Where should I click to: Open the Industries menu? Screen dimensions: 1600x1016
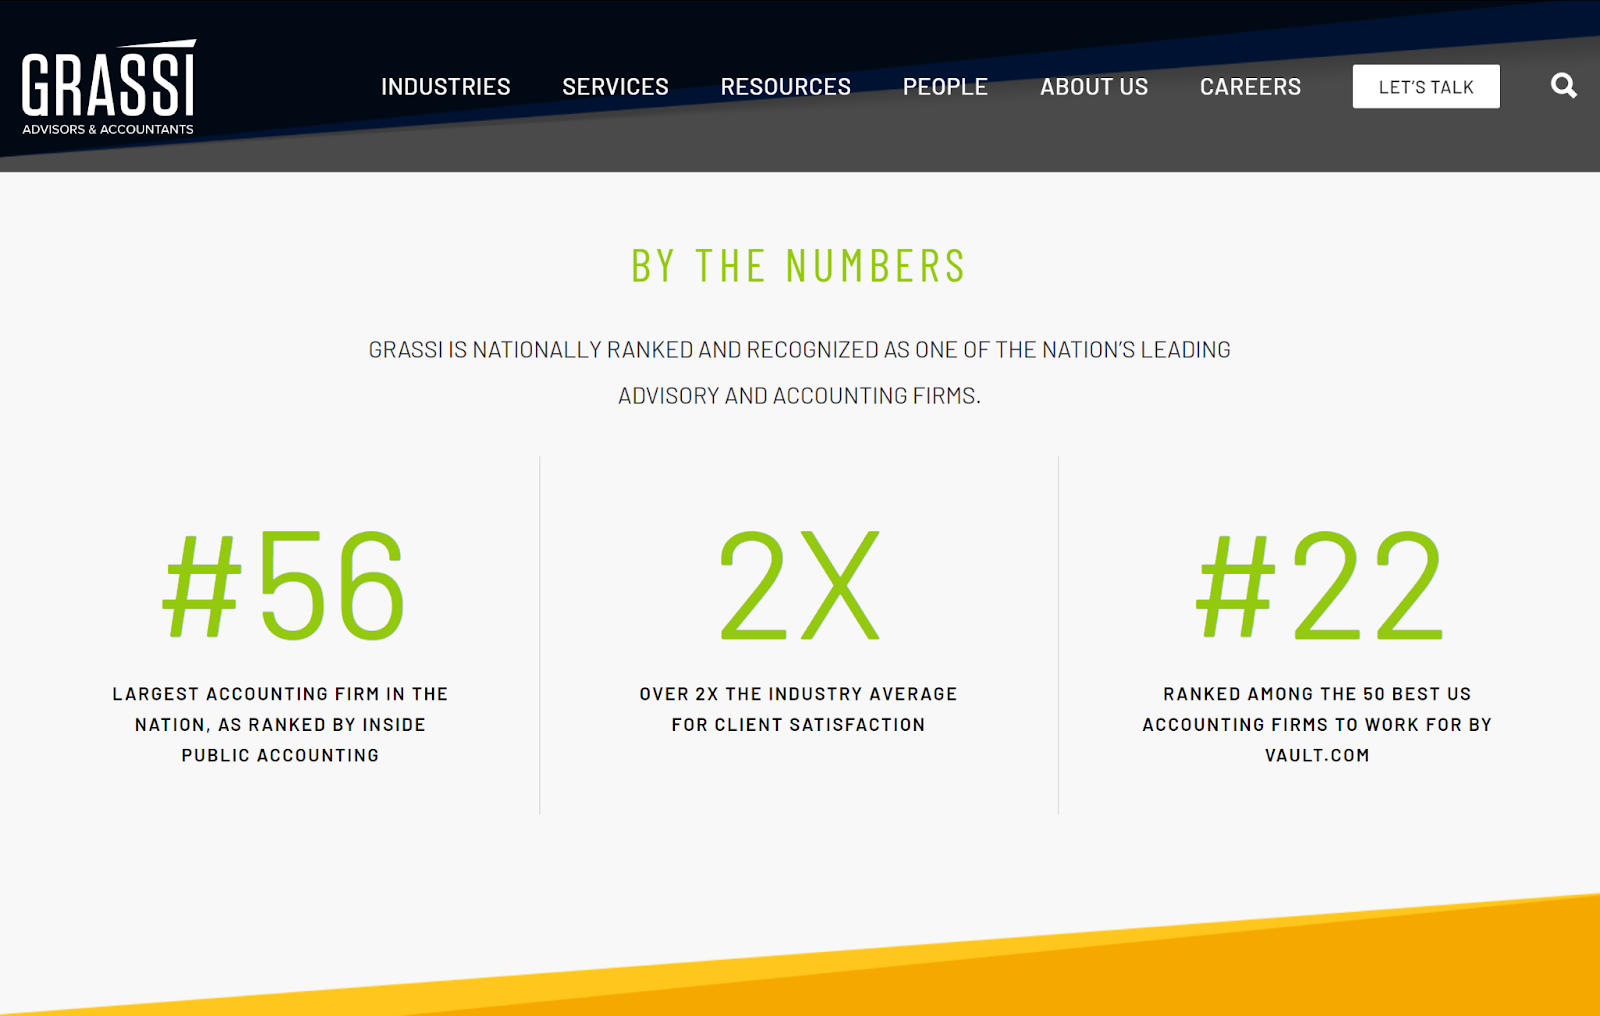[x=446, y=87]
